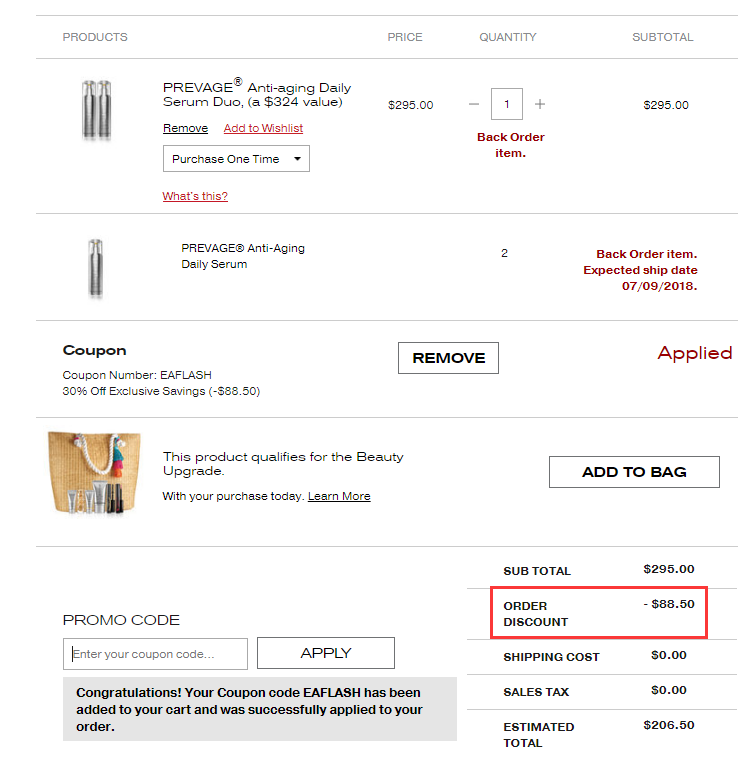The width and height of the screenshot is (756, 767).
Task: Open the Purchase One Time dropdown
Action: click(x=236, y=158)
